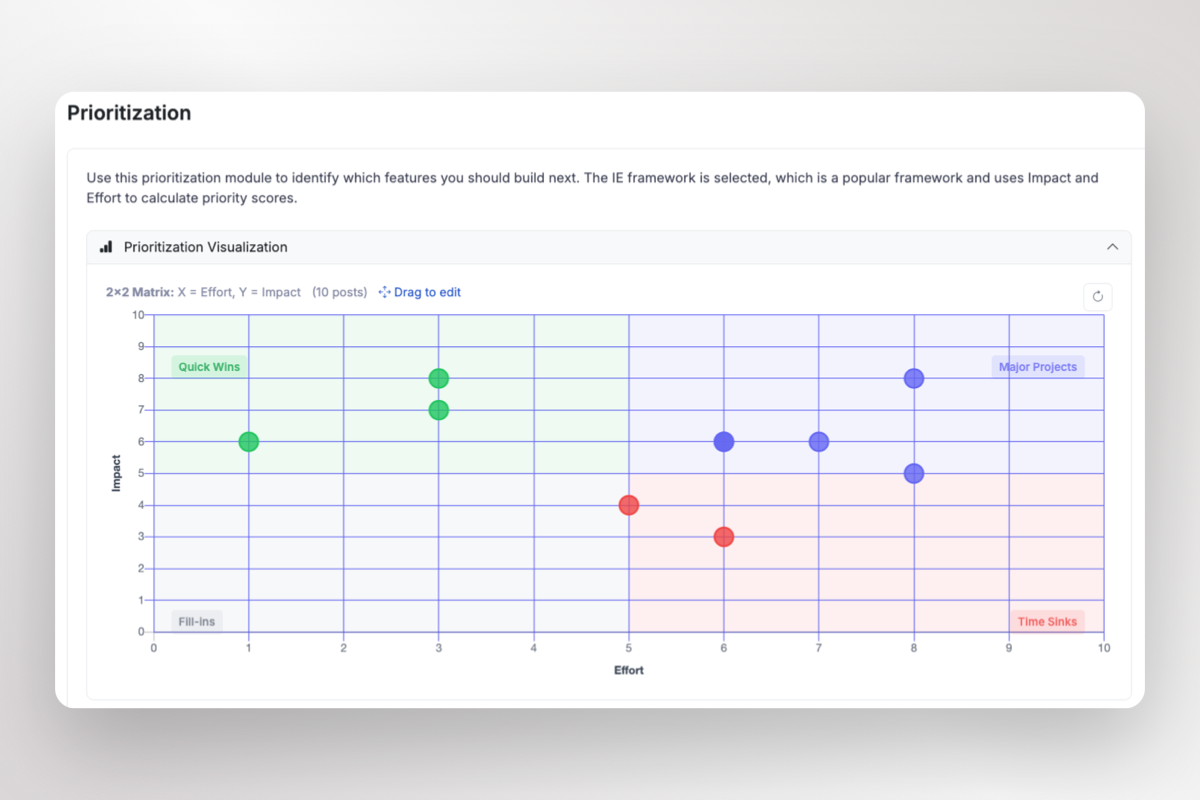This screenshot has width=1200, height=800.
Task: Collapse the Prioritization Visualization panel via the chevron
Action: coord(1112,246)
